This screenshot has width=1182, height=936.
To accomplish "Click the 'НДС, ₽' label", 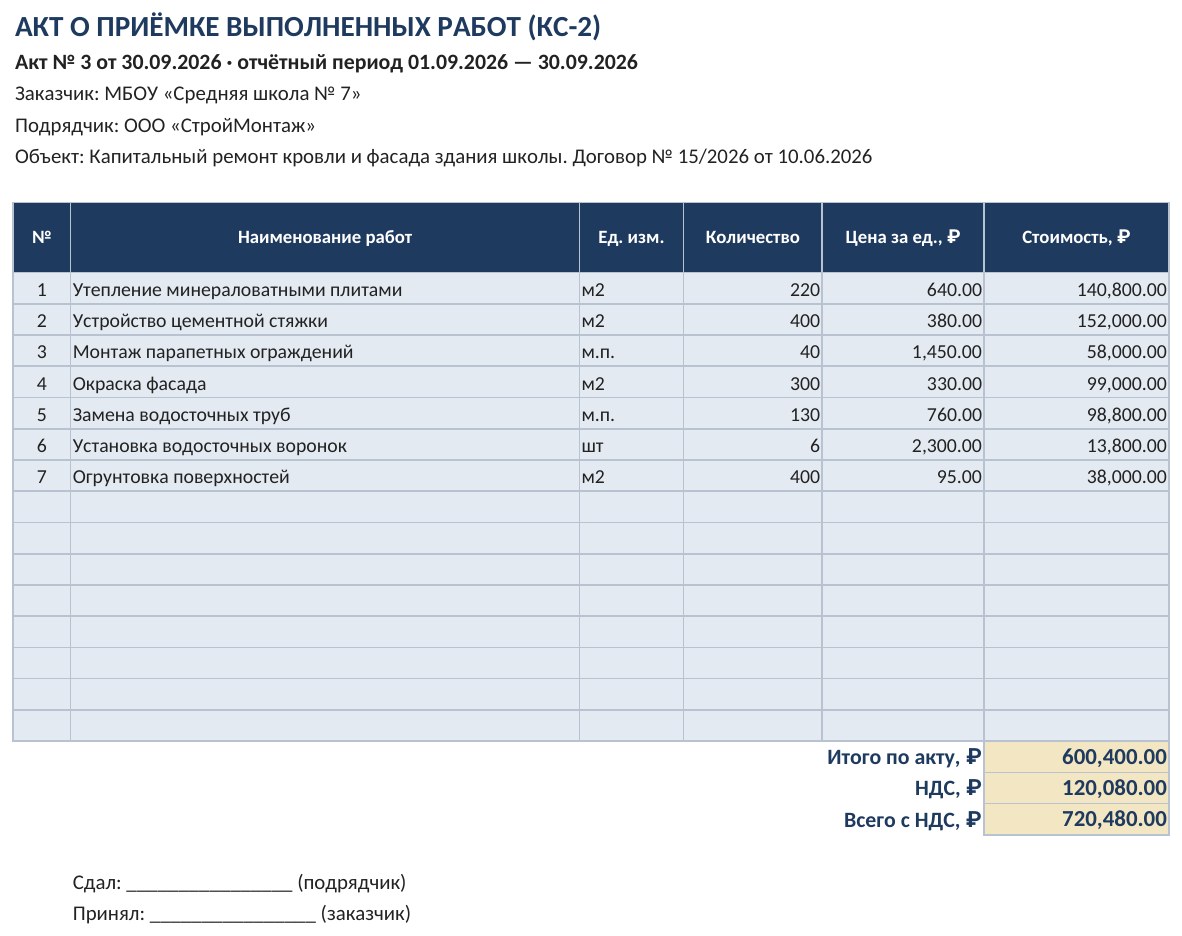I will click(x=948, y=788).
